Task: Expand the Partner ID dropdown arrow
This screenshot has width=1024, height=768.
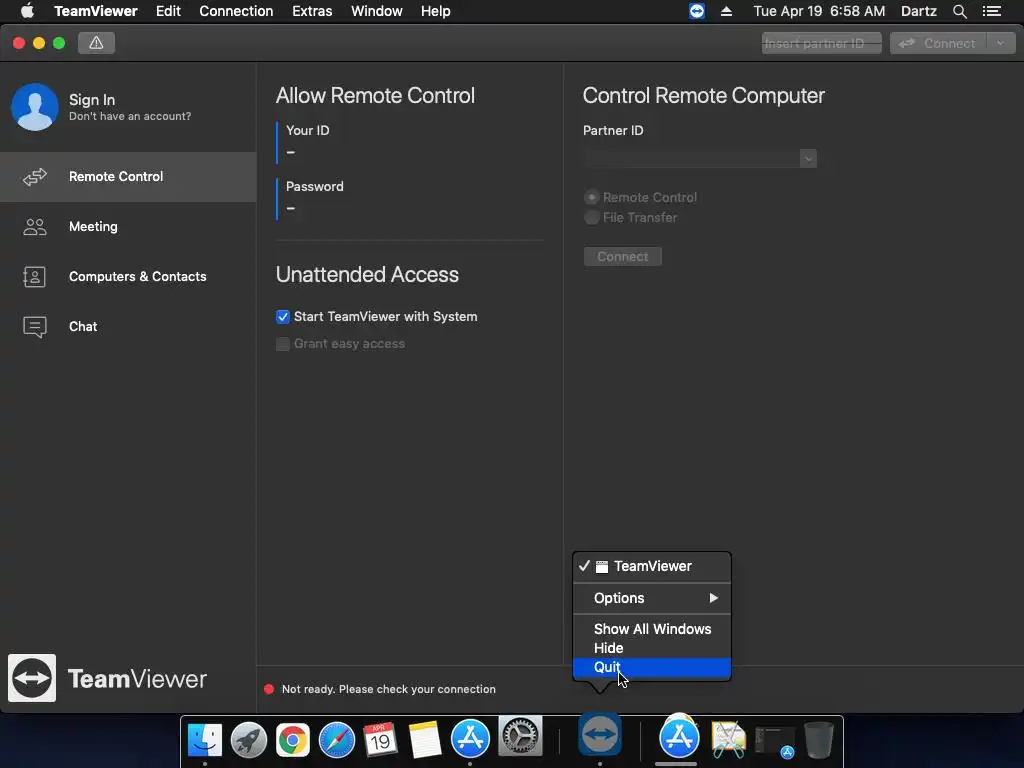Action: pos(808,159)
